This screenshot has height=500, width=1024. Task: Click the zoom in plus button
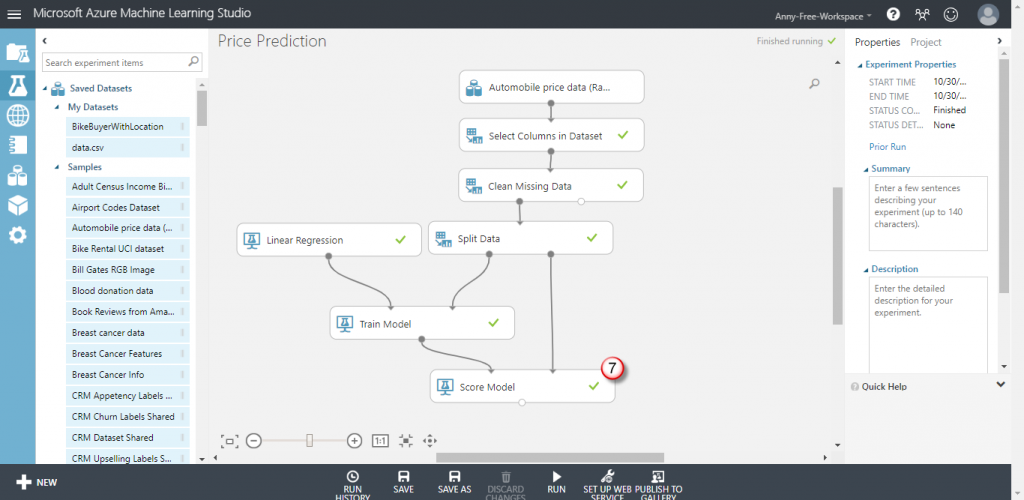coord(354,441)
